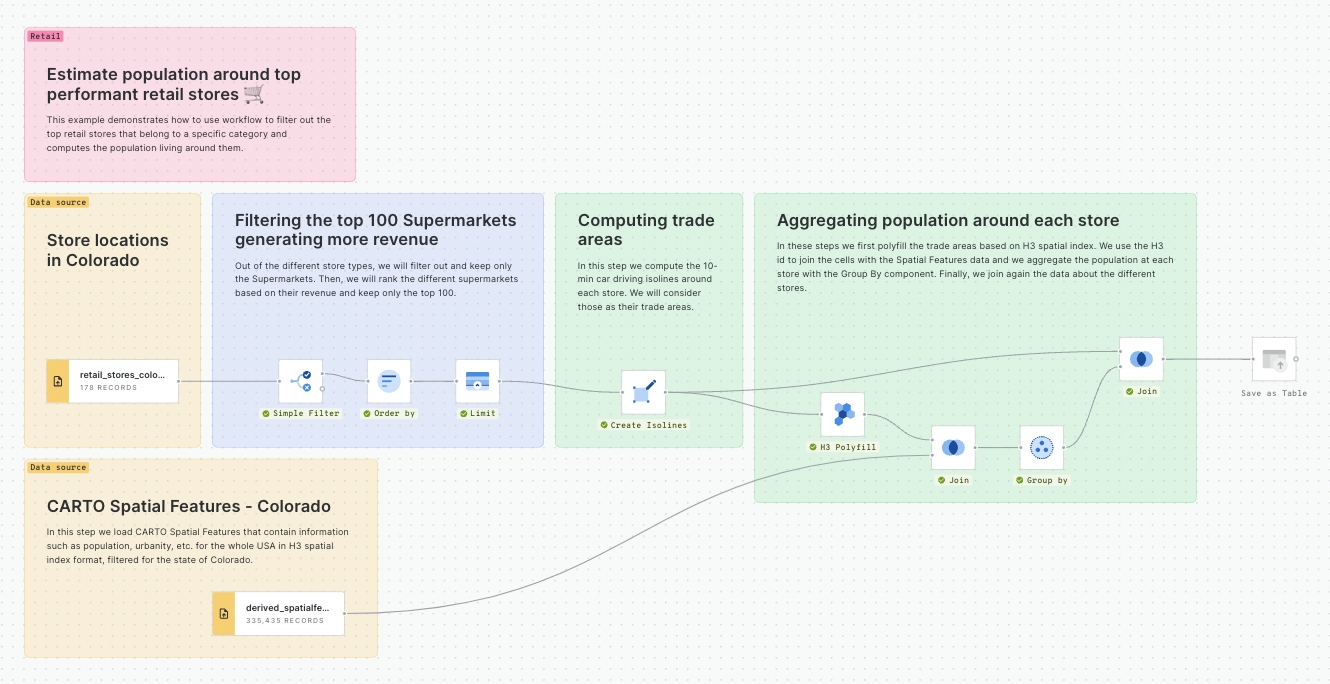Viewport: 1330px width, 684px height.
Task: Select the derived_spatialfe... source with 335,435 records
Action: click(x=289, y=613)
